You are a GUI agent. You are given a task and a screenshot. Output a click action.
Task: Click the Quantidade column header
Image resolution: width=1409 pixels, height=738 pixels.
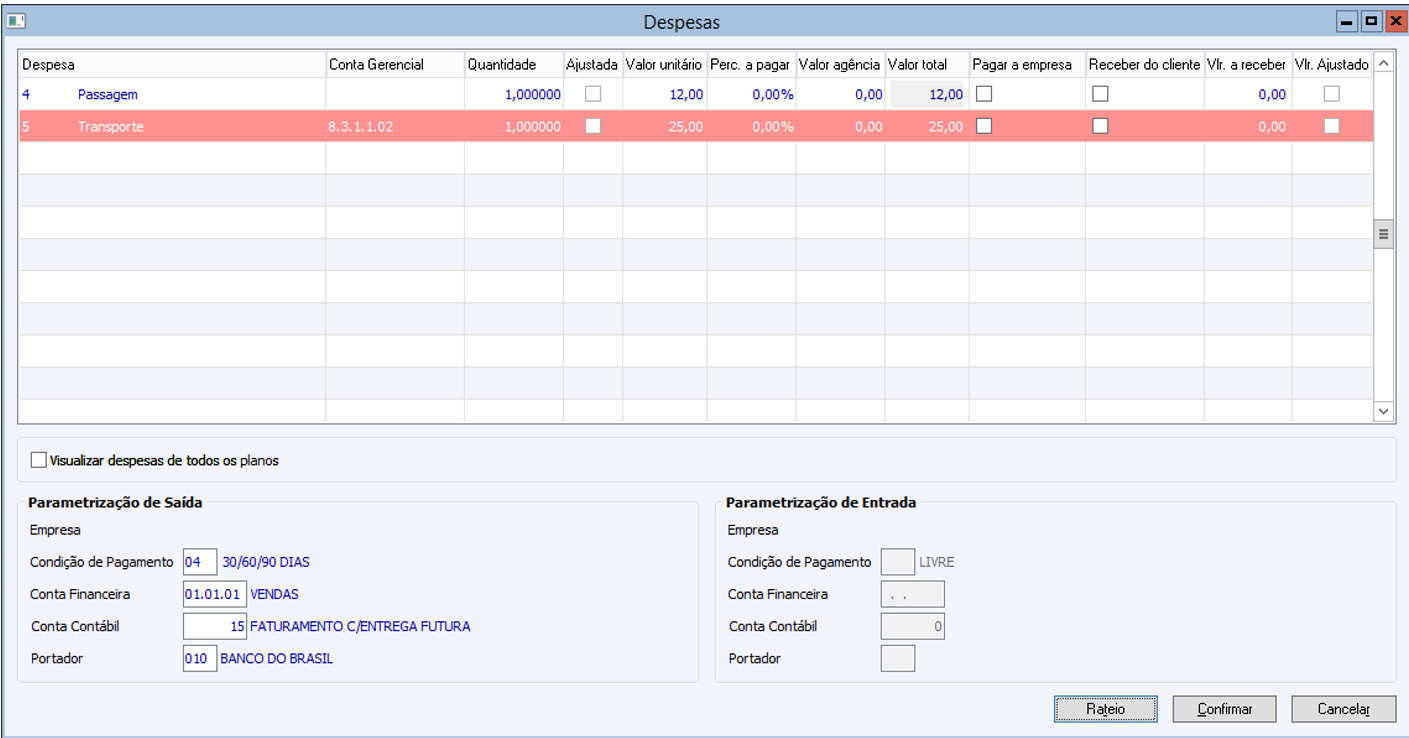pos(513,64)
